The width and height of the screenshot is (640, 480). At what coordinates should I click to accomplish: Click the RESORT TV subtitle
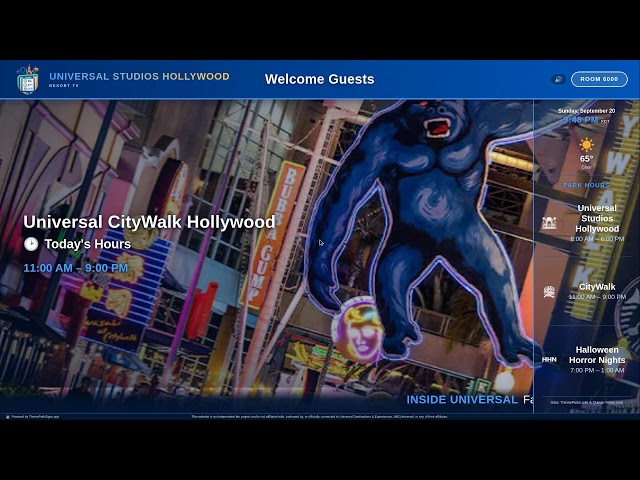click(64, 86)
